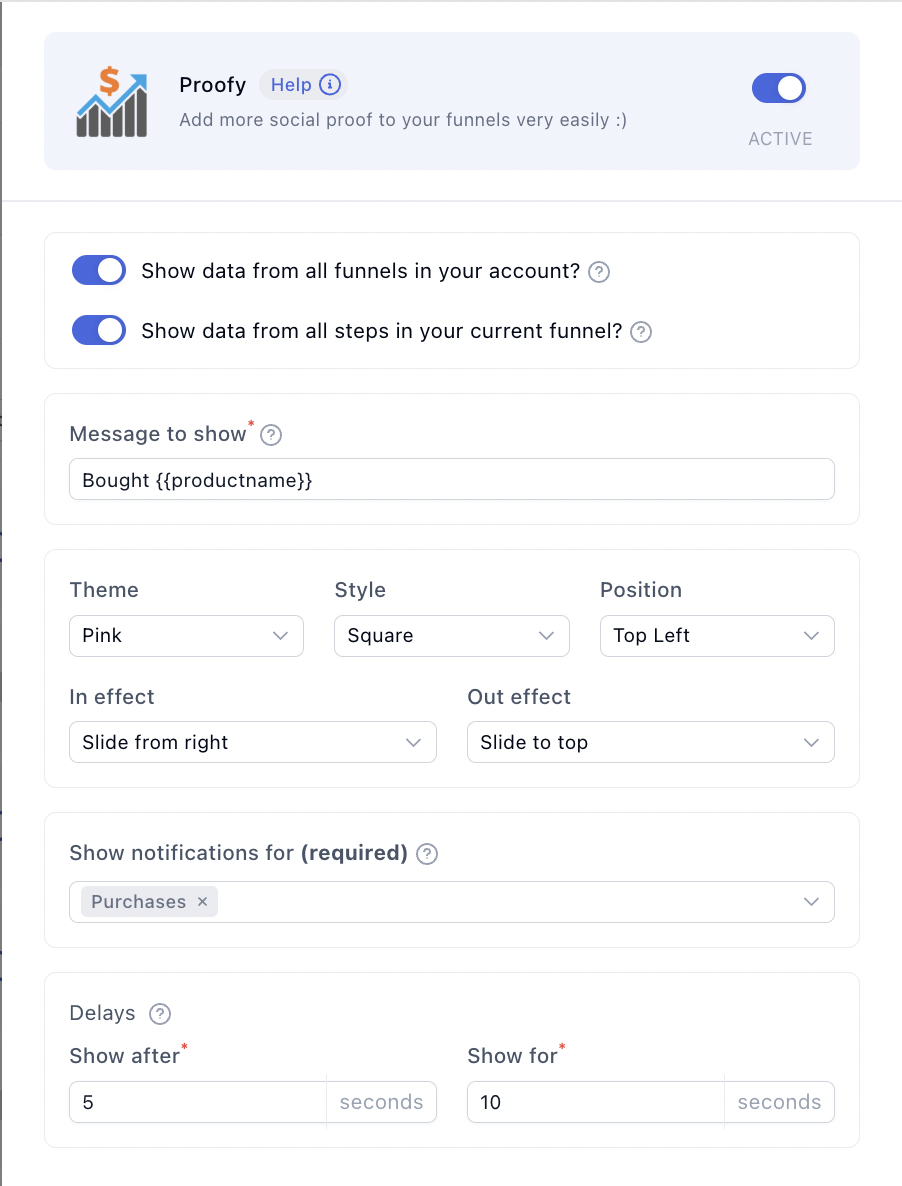902x1186 pixels.
Task: Open help tooltip for all funnels option
Action: pos(599,272)
